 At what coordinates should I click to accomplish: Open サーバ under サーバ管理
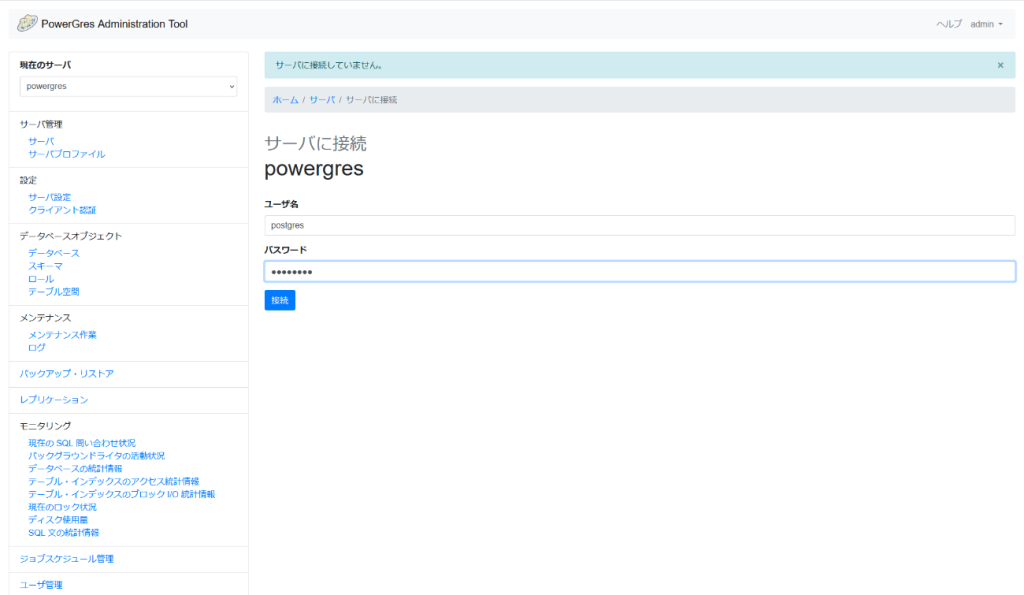pos(41,141)
